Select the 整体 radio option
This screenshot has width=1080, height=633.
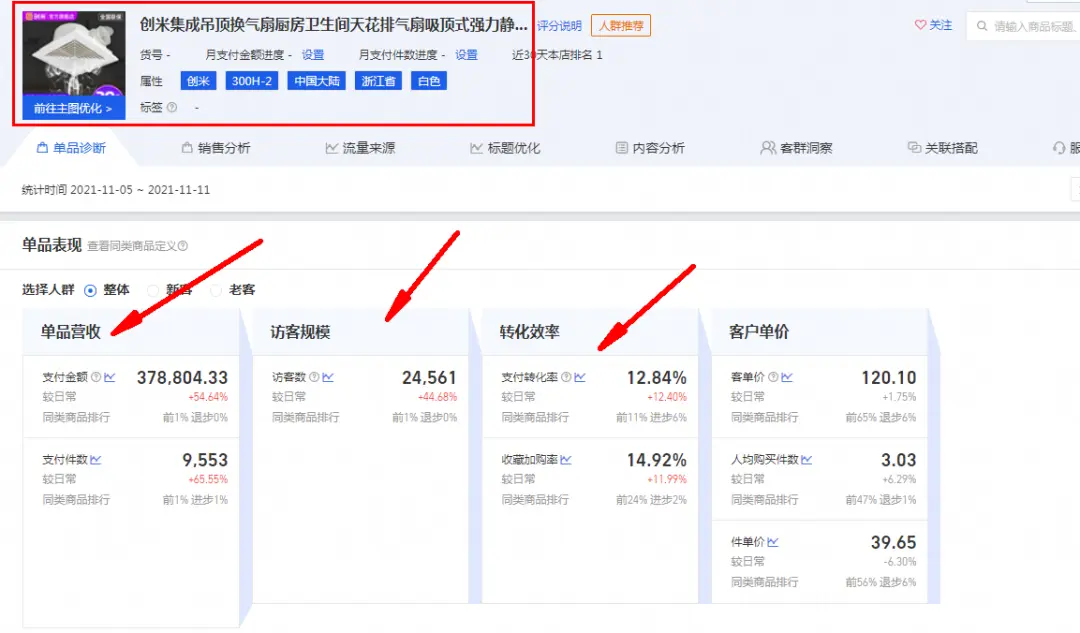[89, 290]
